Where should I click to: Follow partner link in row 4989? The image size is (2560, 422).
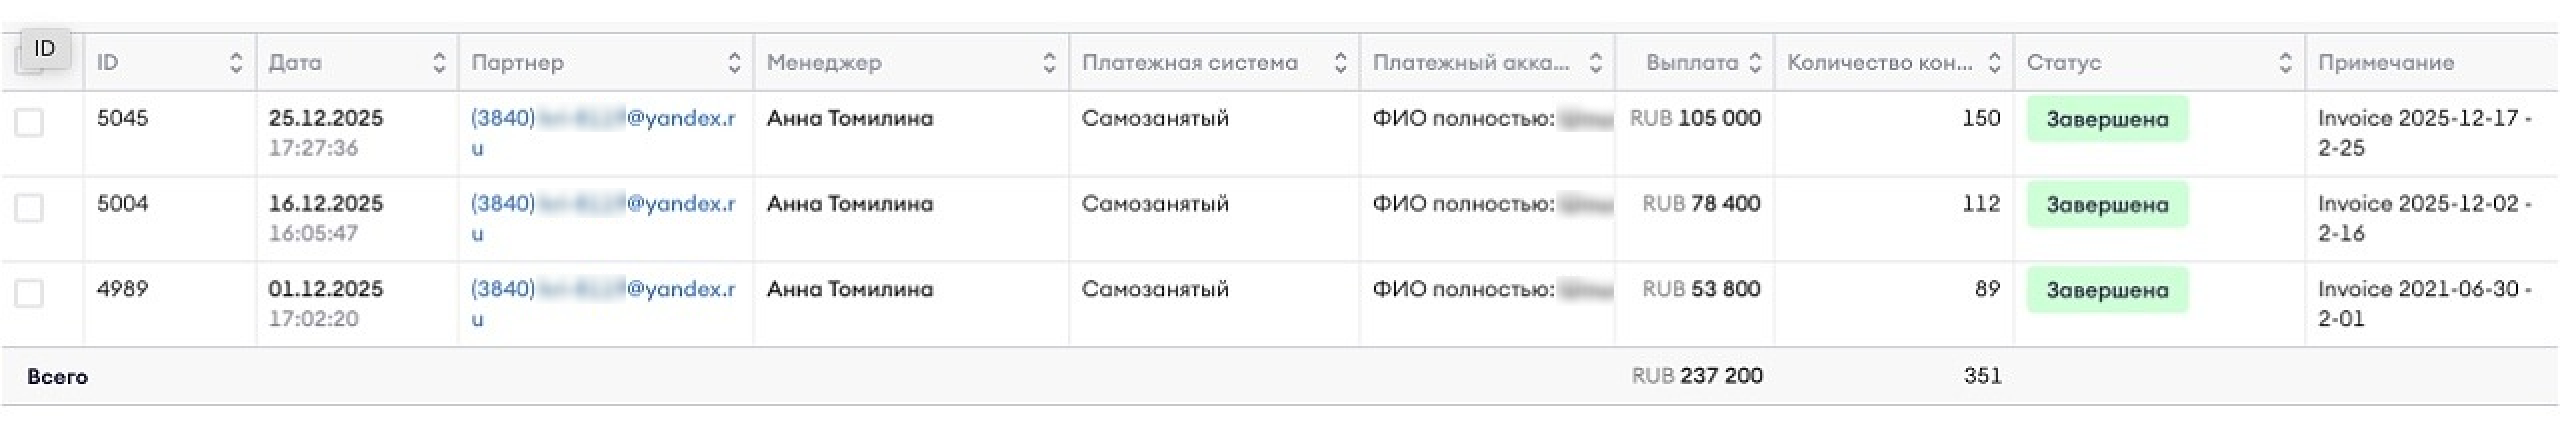(x=603, y=304)
